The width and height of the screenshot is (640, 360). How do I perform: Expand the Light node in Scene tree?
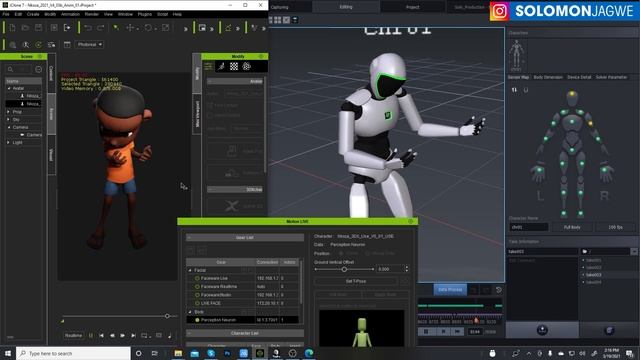point(9,142)
